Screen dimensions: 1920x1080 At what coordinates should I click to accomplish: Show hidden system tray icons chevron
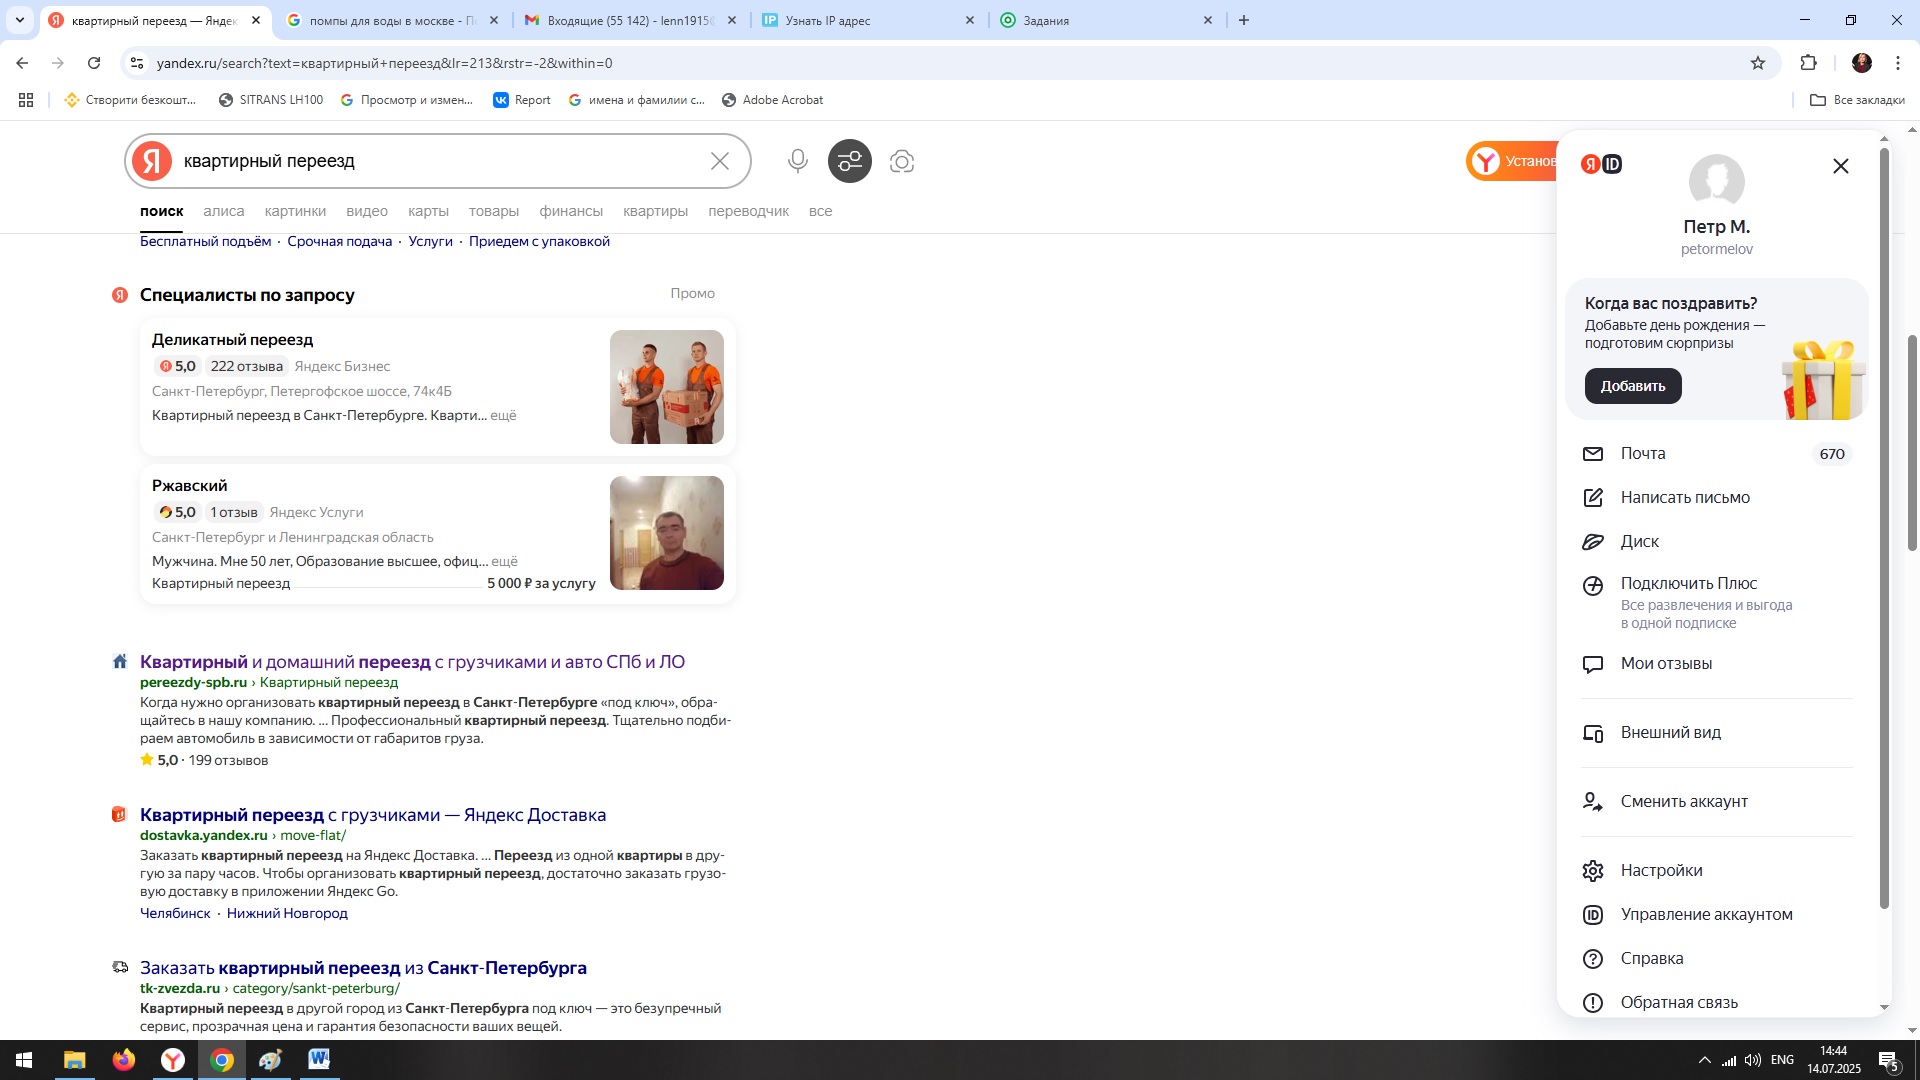[1704, 1060]
